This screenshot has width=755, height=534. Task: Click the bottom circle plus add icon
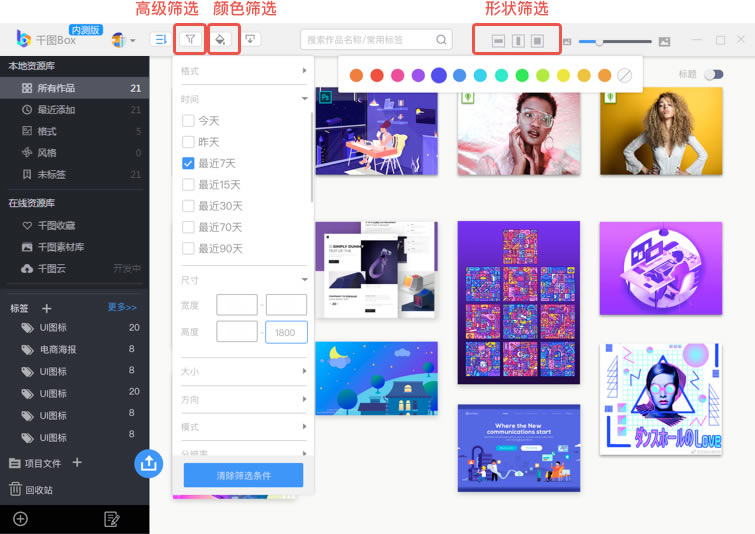pos(20,519)
